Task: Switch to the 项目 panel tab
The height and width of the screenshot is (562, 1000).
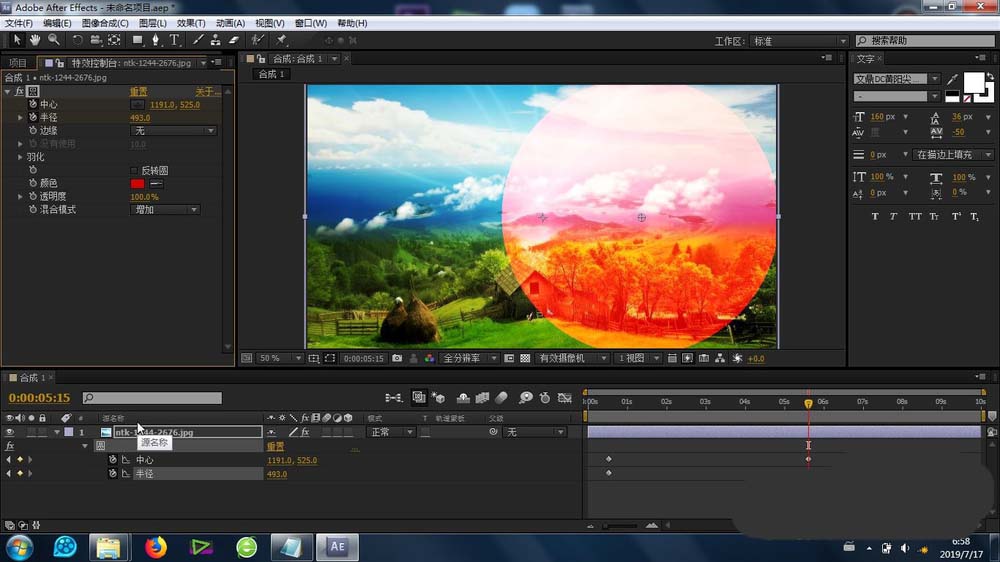Action: pyautogui.click(x=17, y=63)
